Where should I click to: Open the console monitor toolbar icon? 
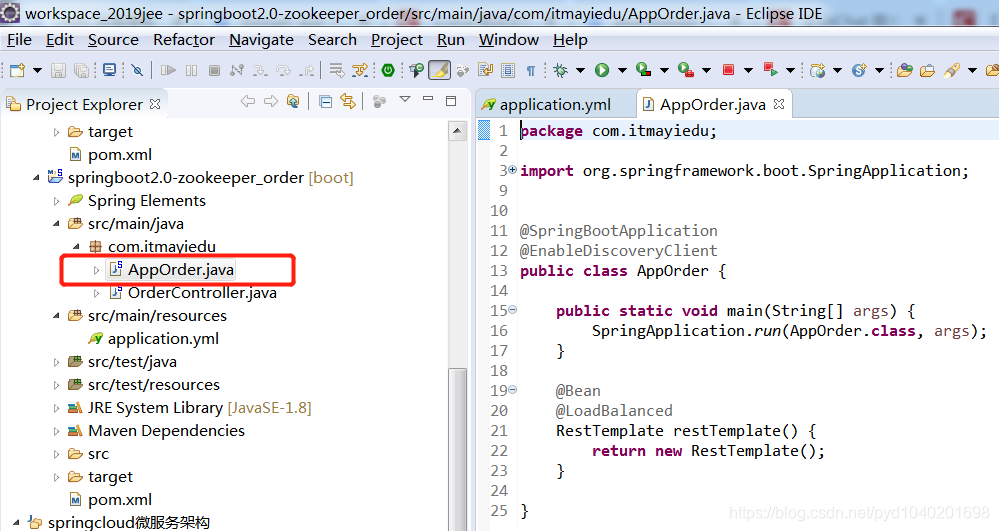click(x=110, y=70)
